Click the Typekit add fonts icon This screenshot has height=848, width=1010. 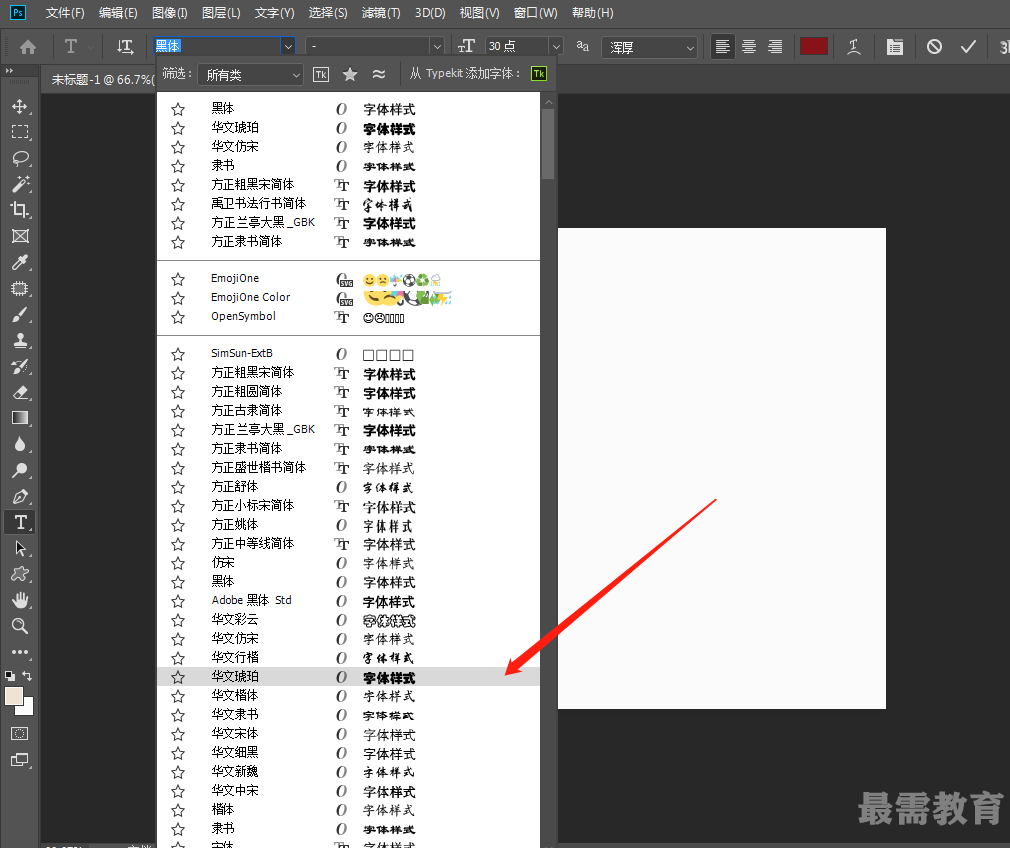[x=538, y=73]
